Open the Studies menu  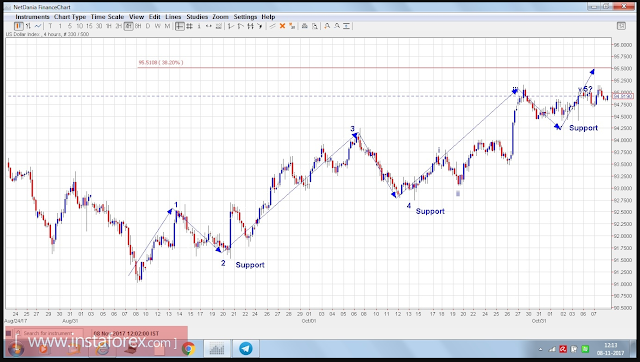(x=197, y=17)
